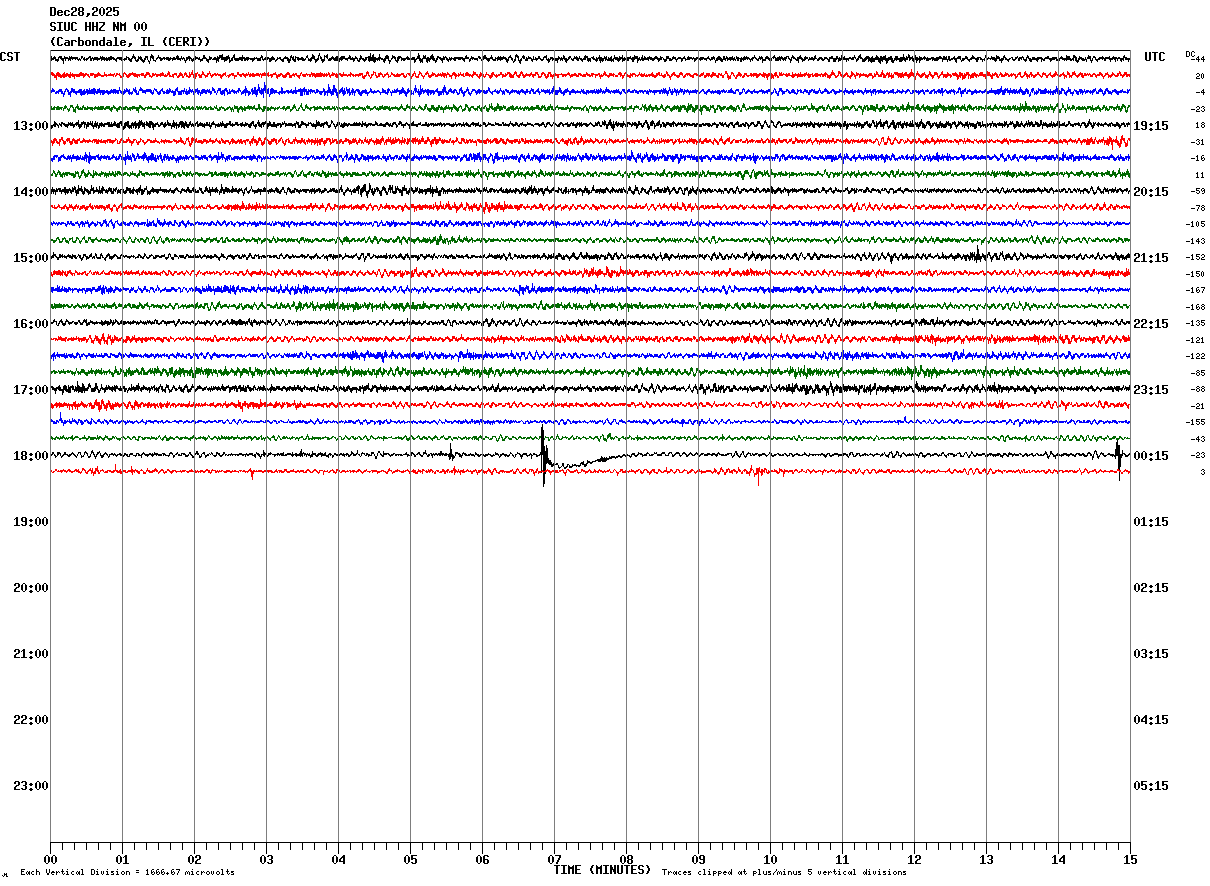The width and height of the screenshot is (1210, 886).
Task: Click the DC offset value "-135"
Action: [x=1195, y=324]
